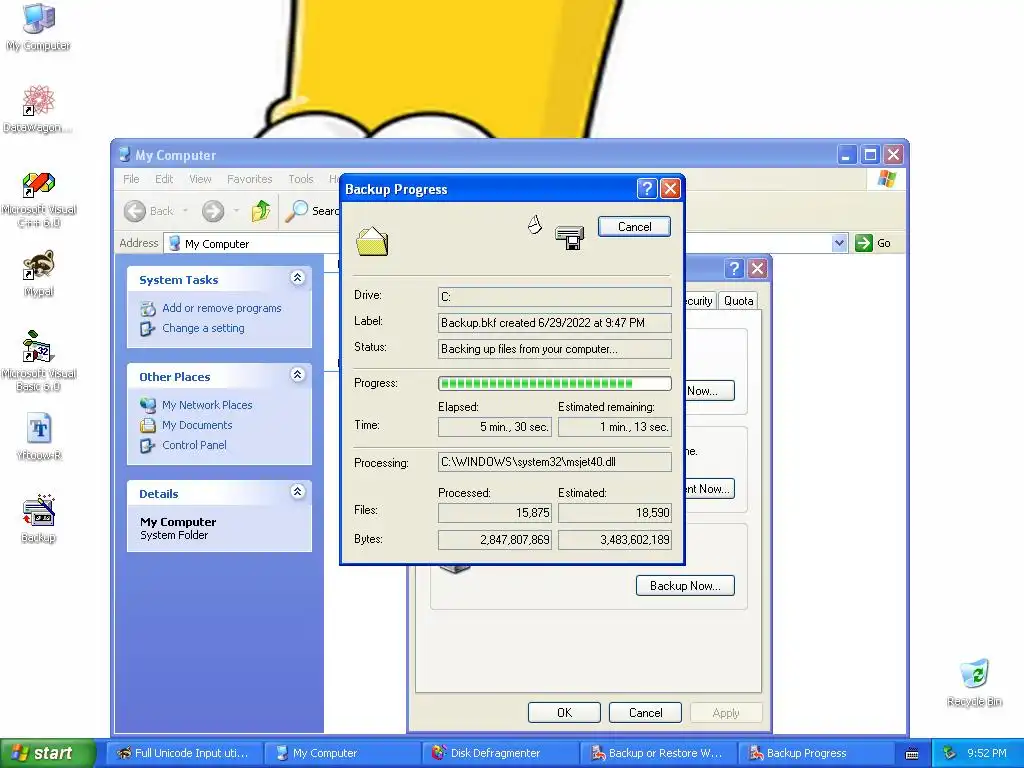
Task: Click the keyboard icon in system tray
Action: (912, 754)
